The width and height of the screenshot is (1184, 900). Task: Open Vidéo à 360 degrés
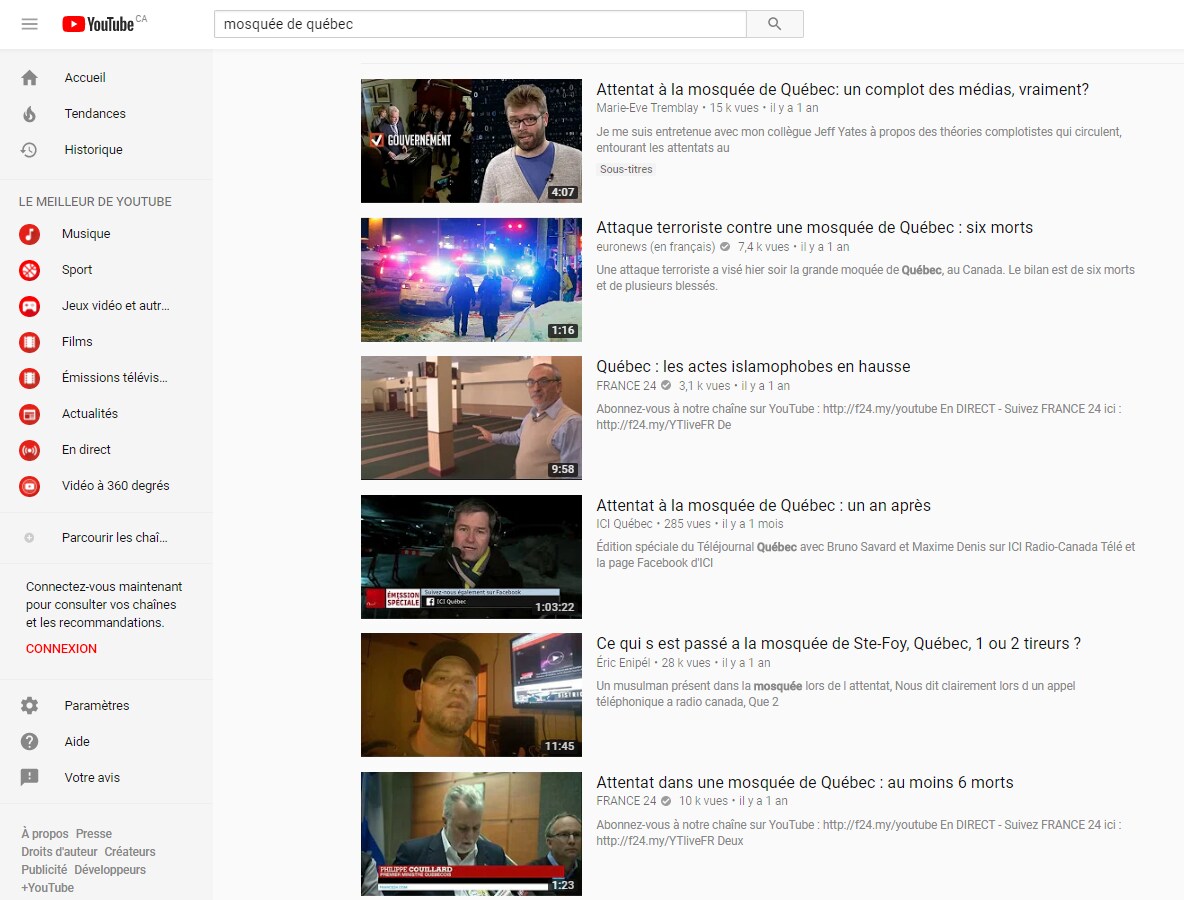click(x=115, y=486)
